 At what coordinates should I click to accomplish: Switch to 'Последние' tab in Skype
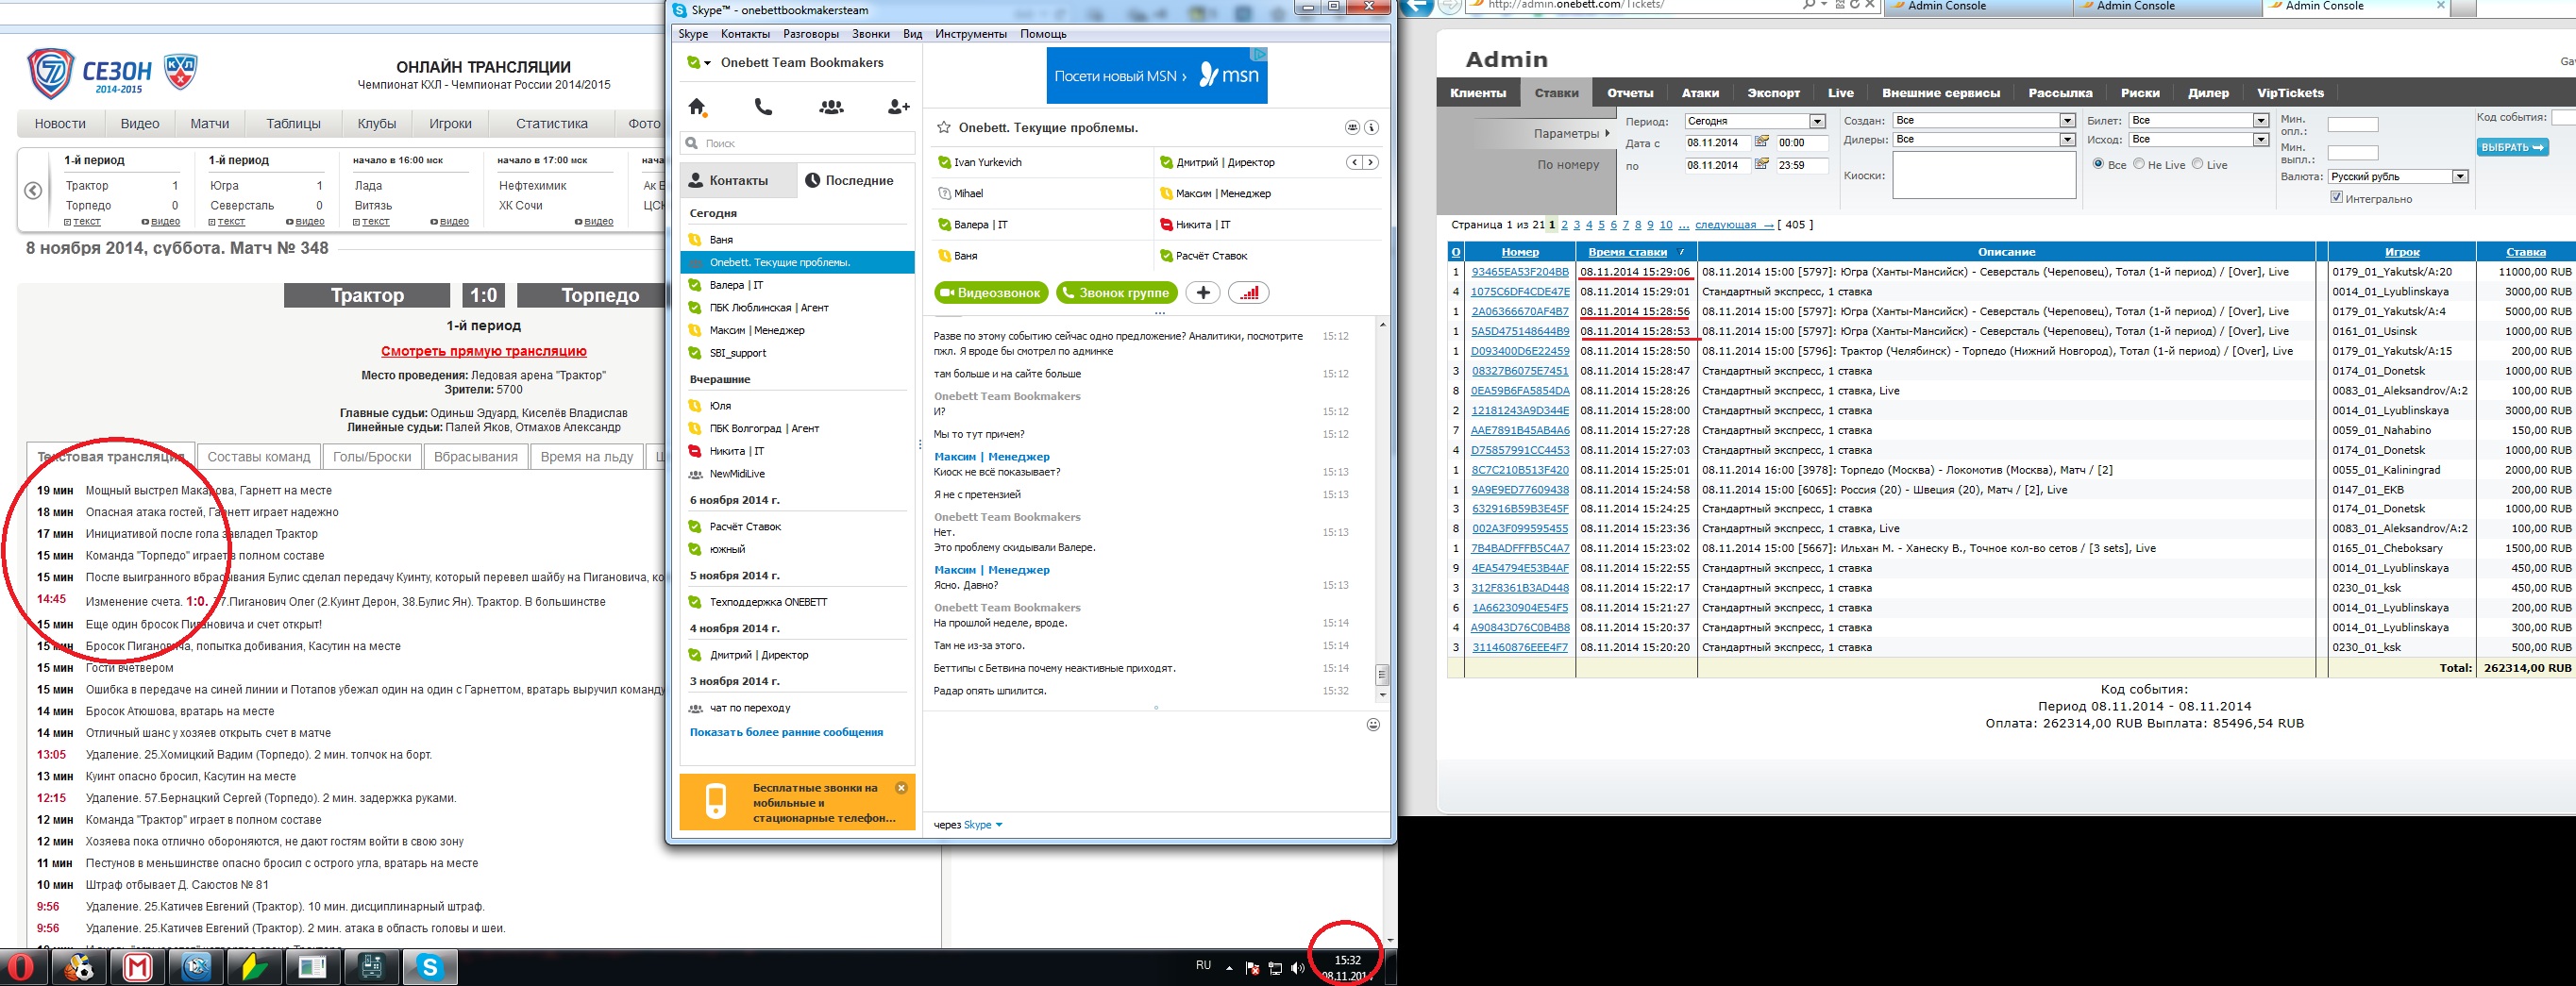(x=856, y=180)
